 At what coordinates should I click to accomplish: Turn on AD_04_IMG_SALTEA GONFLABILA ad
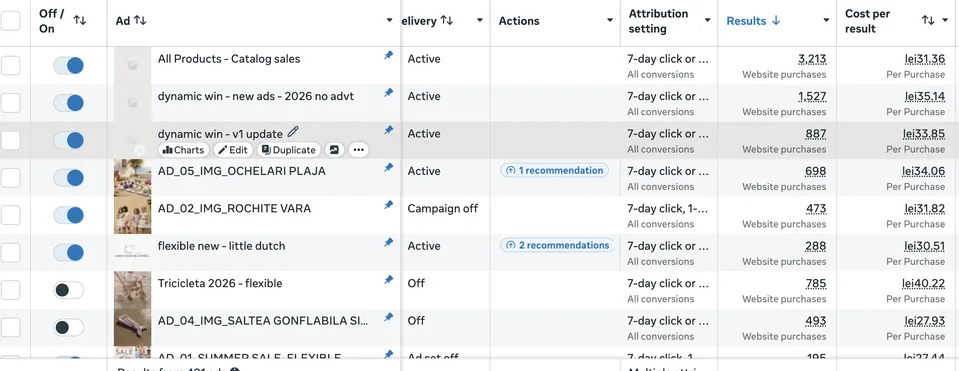[68, 327]
